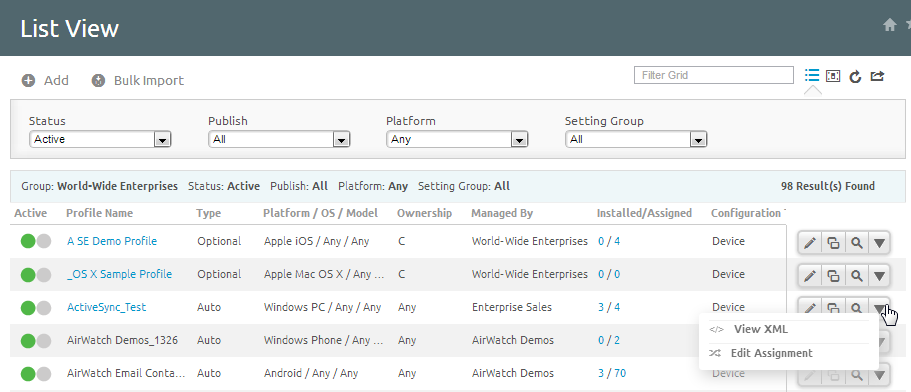The width and height of the screenshot is (911, 392).
Task: Expand more actions for AirWatch Email Container
Action: coord(879,376)
